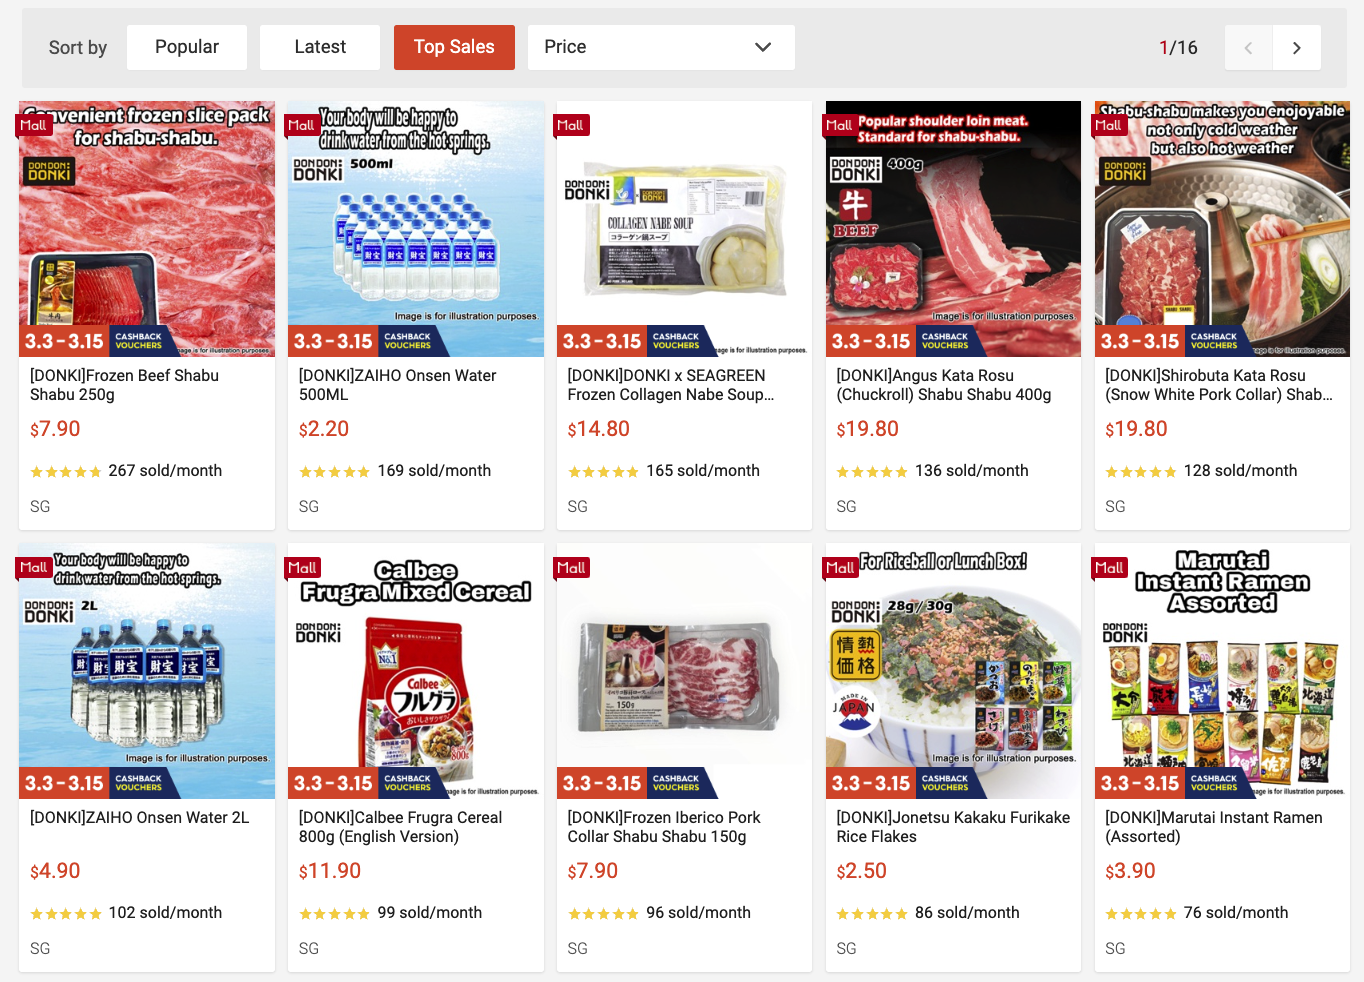Click the $11.90 Calbee Frugra Cereal price
1364x982 pixels.
pyautogui.click(x=330, y=871)
